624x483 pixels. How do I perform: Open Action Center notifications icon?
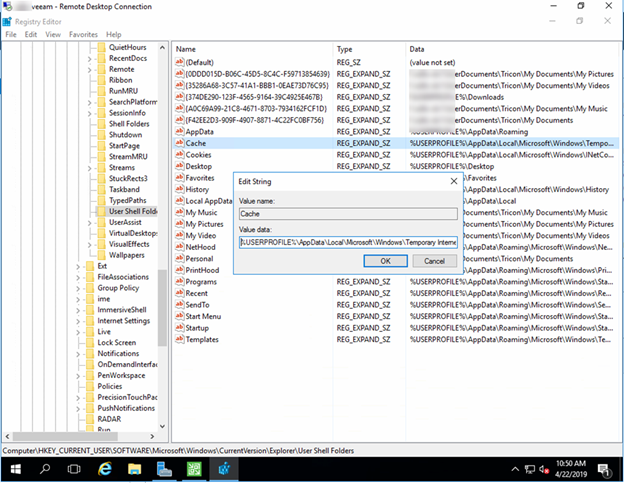tap(604, 470)
